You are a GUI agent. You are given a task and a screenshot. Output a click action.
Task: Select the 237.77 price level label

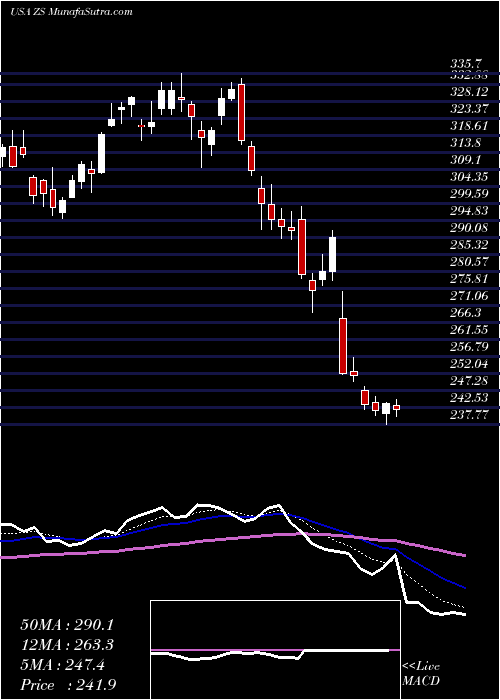tap(471, 414)
